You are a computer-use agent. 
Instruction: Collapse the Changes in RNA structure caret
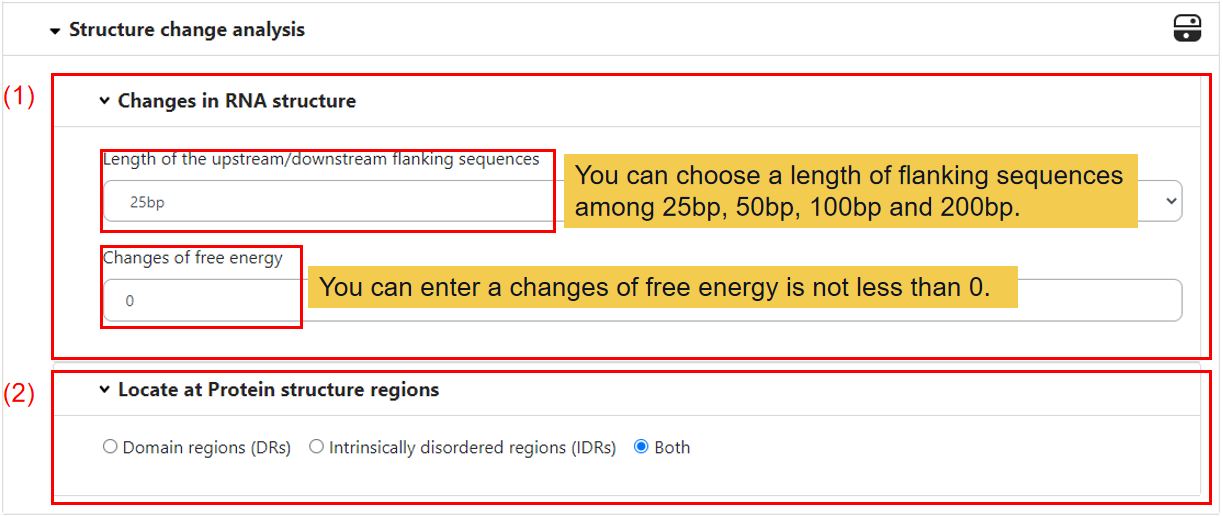tap(104, 101)
